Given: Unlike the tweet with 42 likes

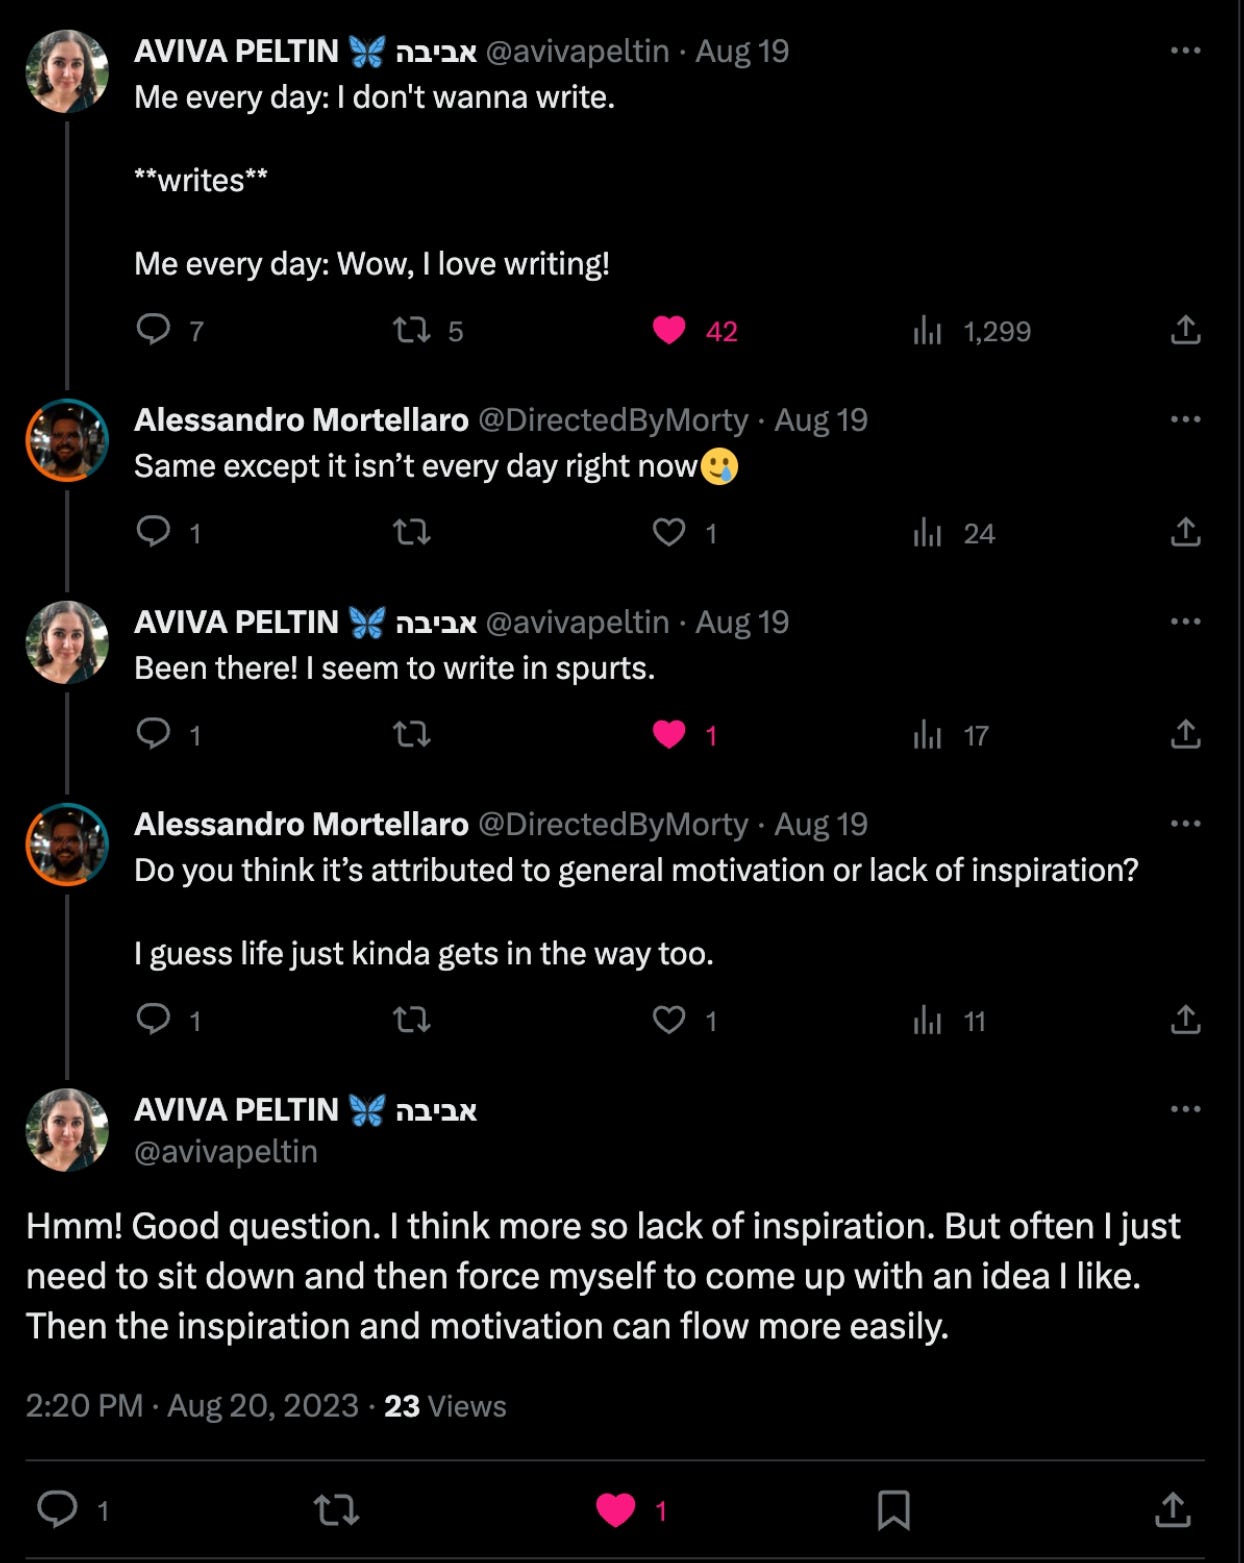Looking at the screenshot, I should pos(669,330).
